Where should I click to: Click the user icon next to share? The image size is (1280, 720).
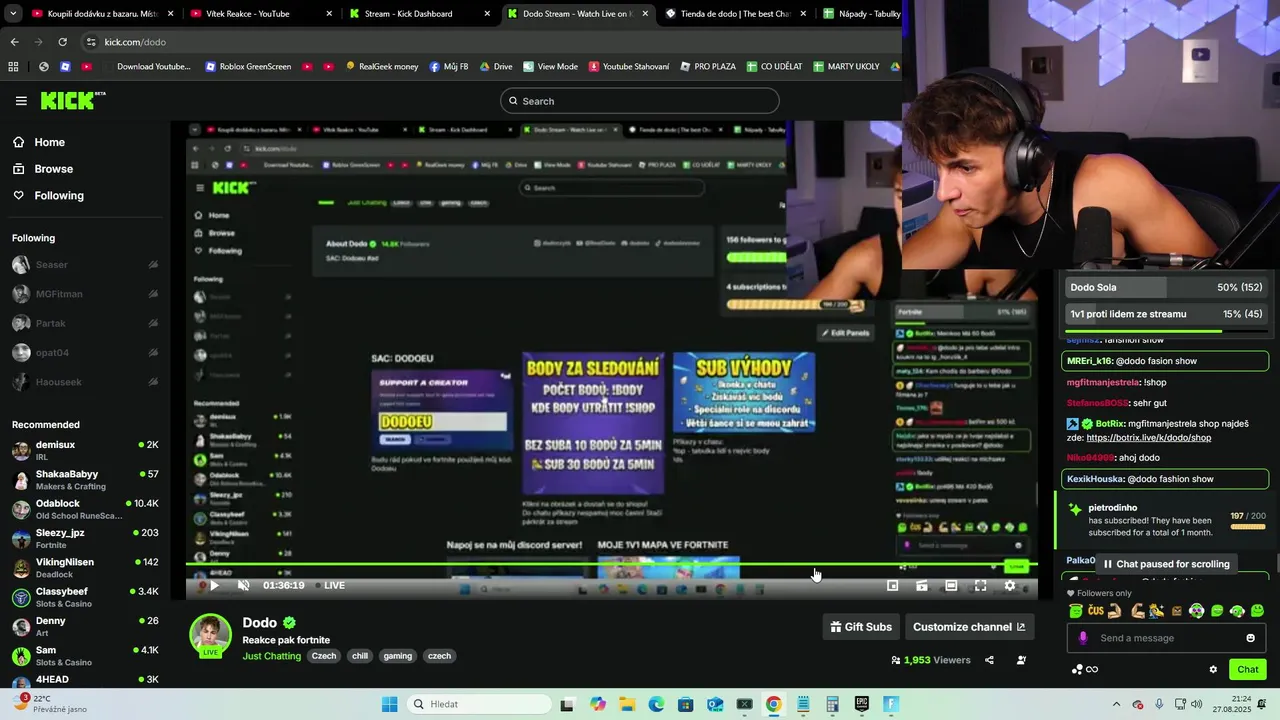(x=1021, y=660)
